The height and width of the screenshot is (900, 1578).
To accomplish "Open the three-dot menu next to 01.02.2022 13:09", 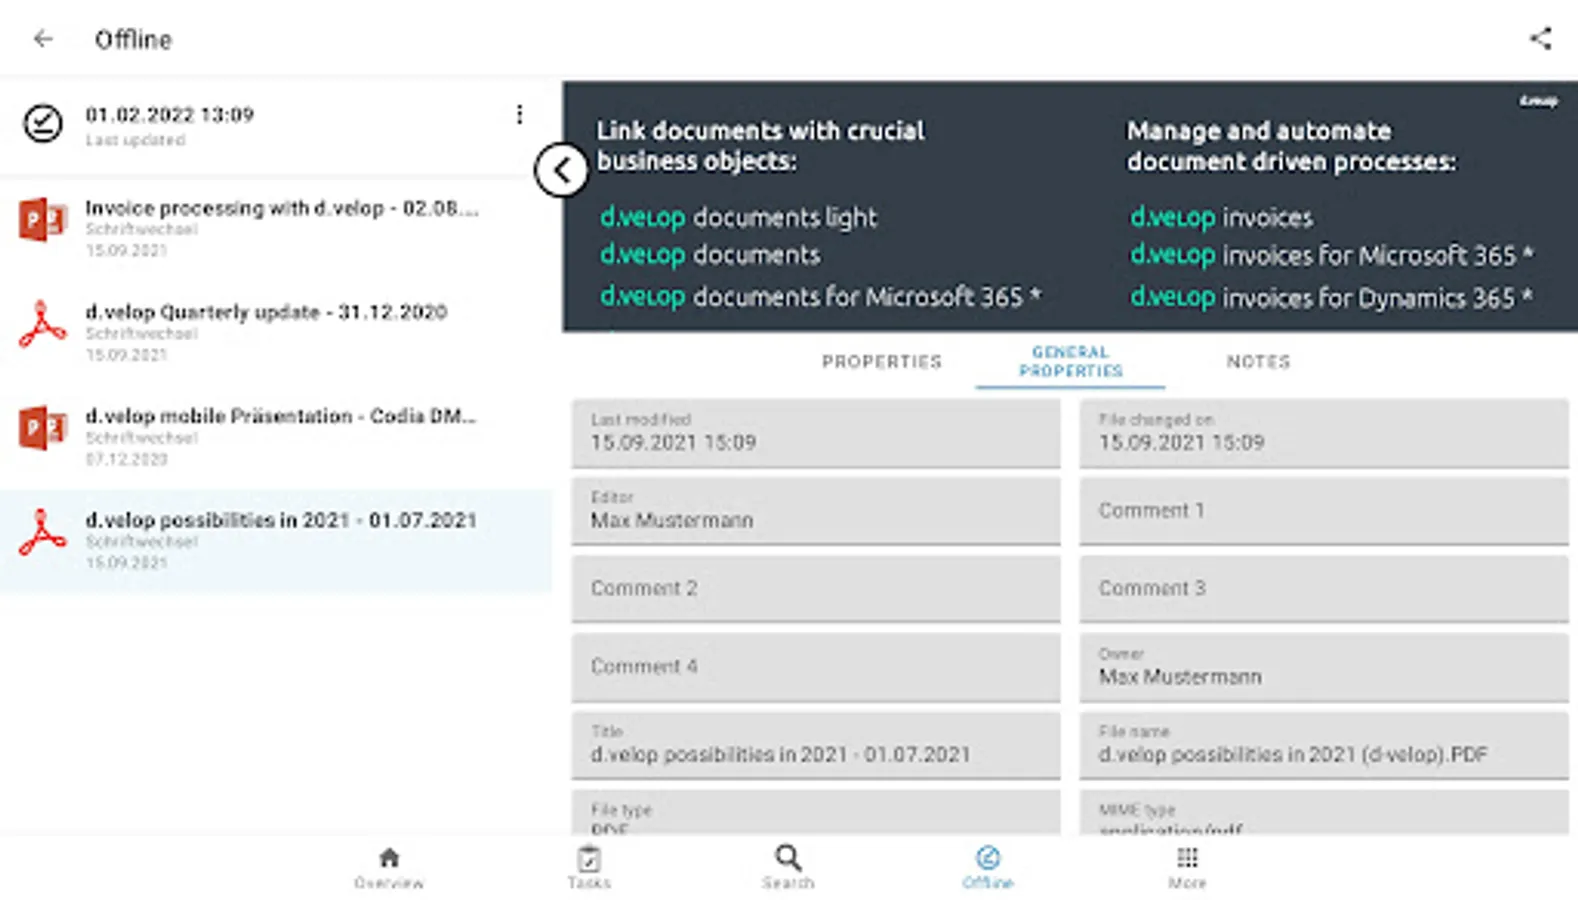I will [519, 114].
